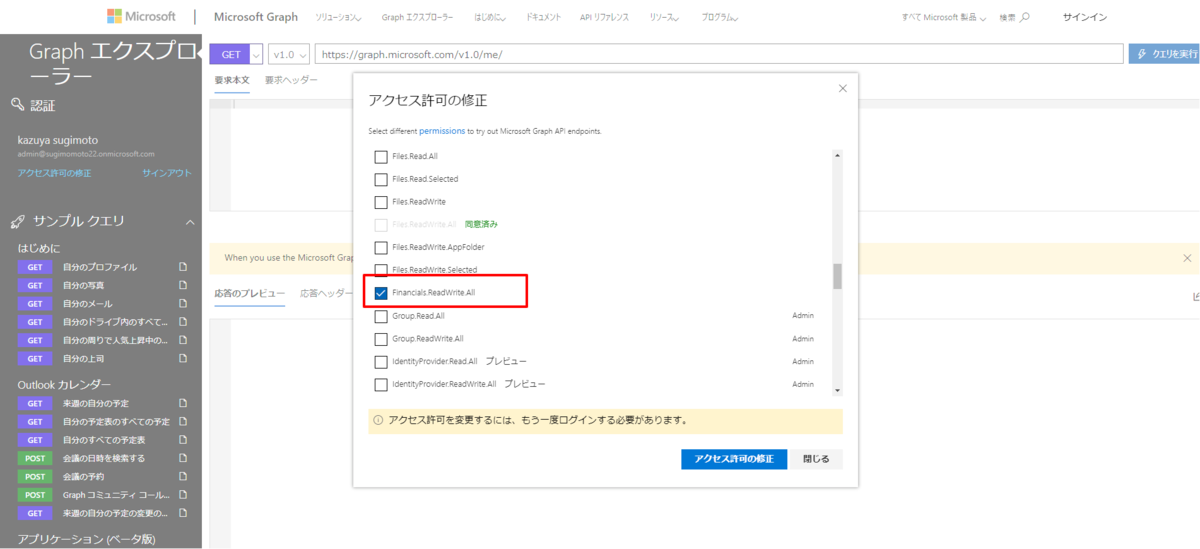Close the access permission dialog

tap(842, 88)
